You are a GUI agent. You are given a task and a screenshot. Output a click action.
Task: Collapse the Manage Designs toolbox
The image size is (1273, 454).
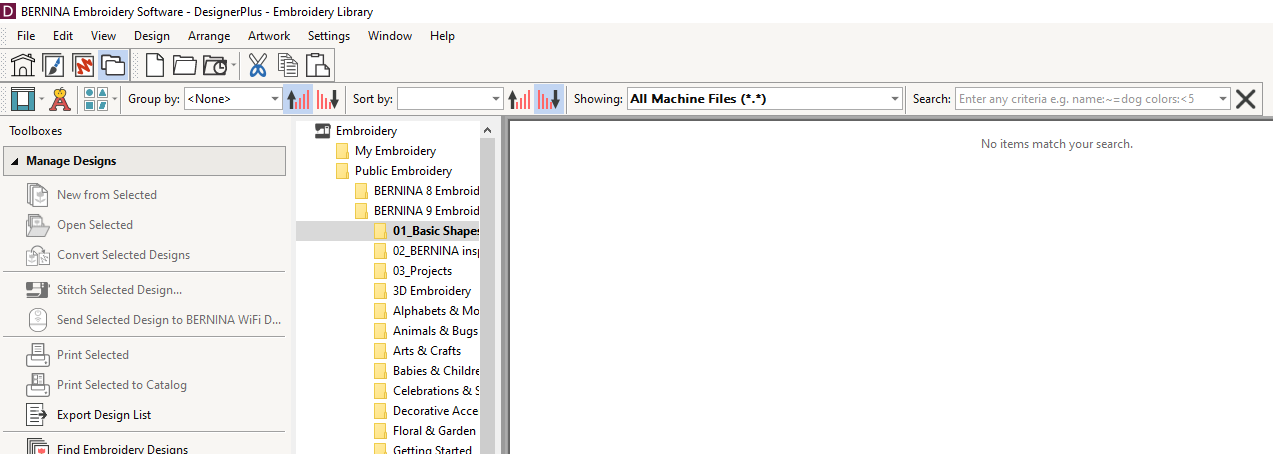145,161
